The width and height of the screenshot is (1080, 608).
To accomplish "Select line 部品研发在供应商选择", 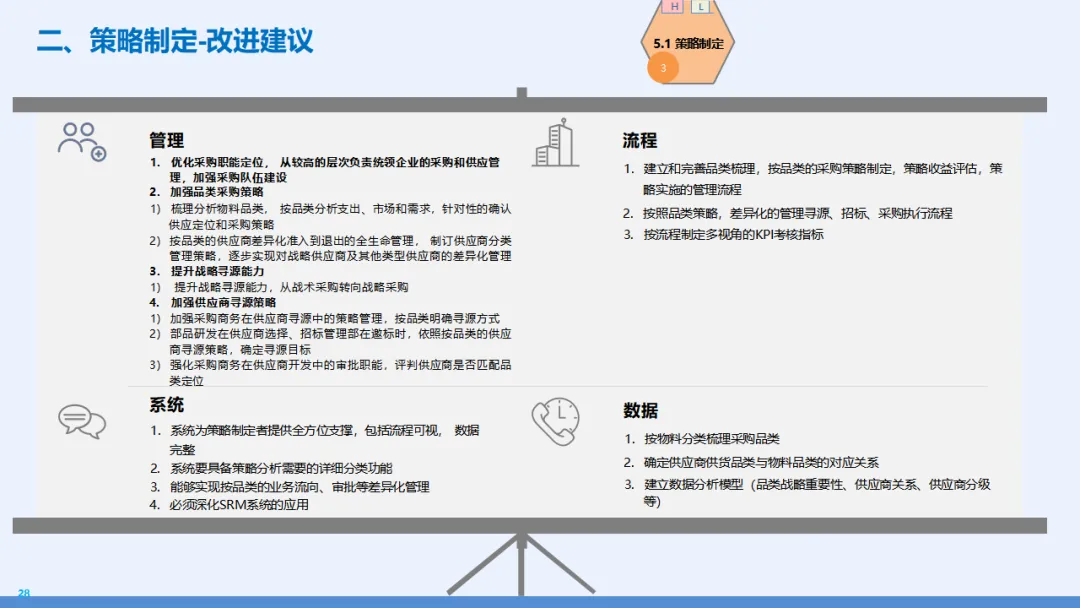I will 331,342.
